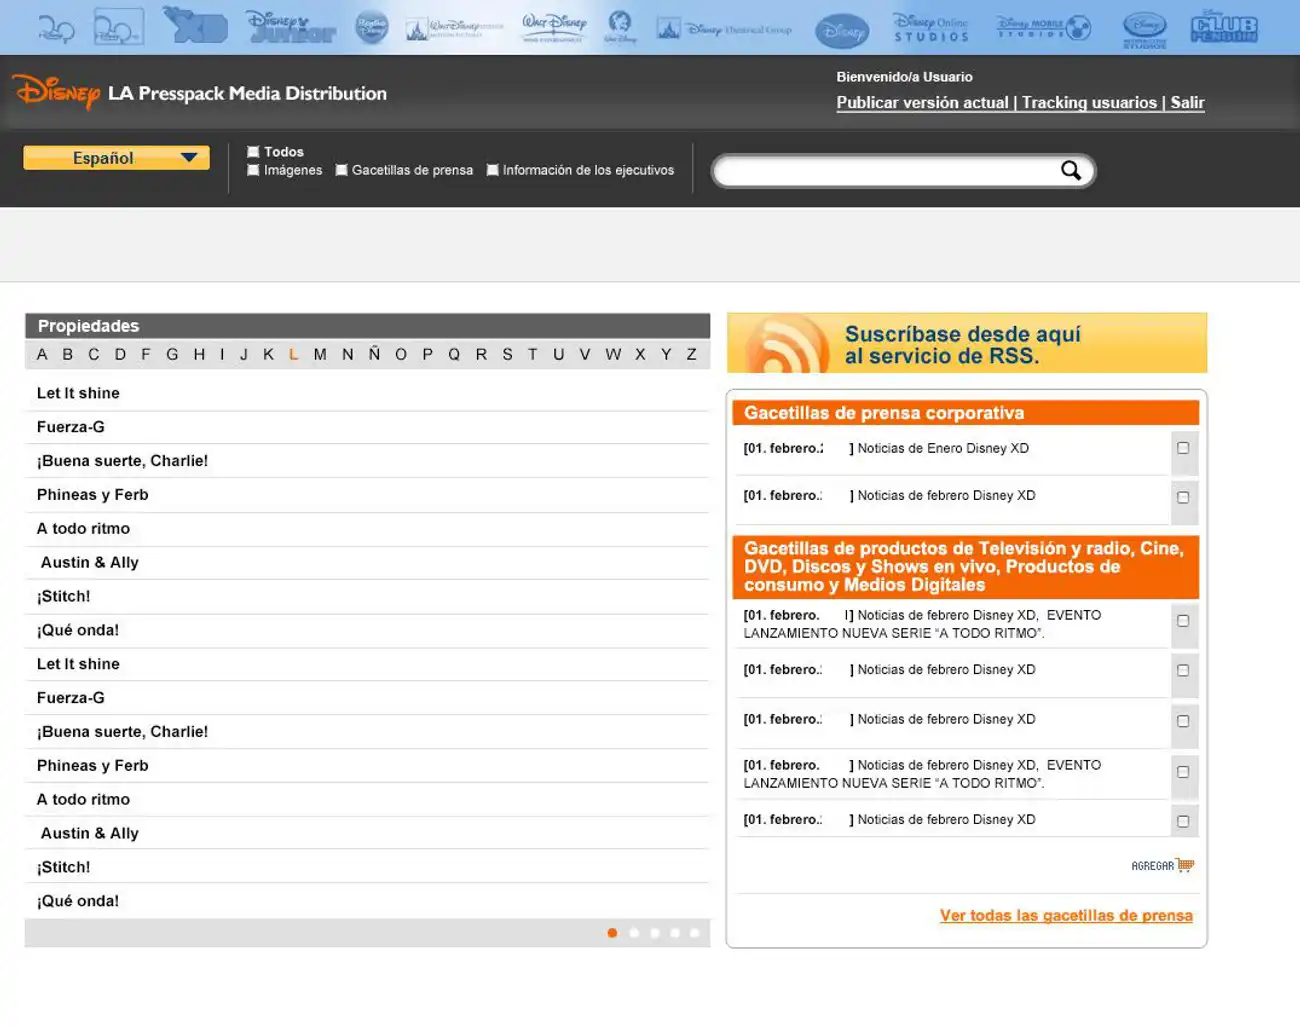The width and height of the screenshot is (1300, 1028).
Task: Go to the Disney XD logo
Action: tap(195, 26)
